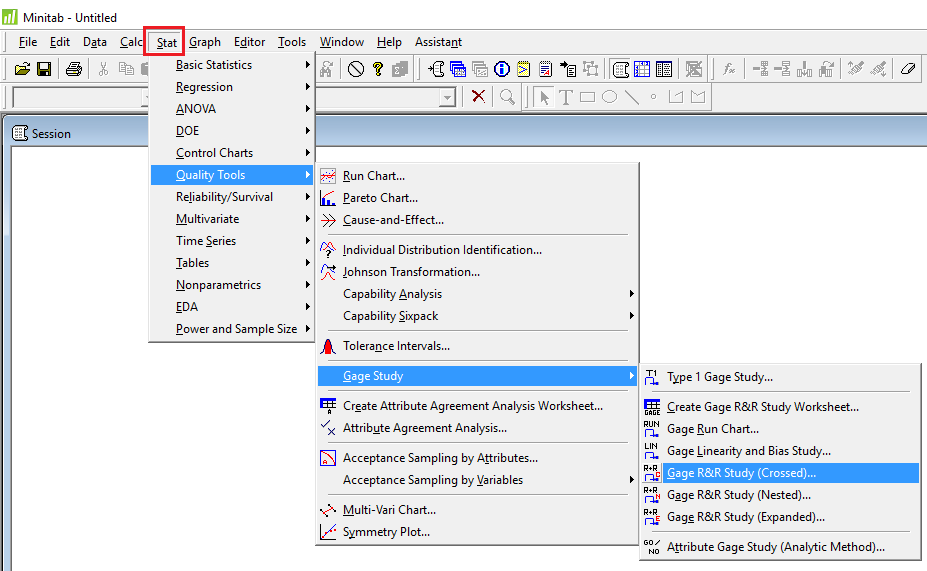927x571 pixels.
Task: Click the yellow Help question mark icon
Action: pyautogui.click(x=378, y=69)
